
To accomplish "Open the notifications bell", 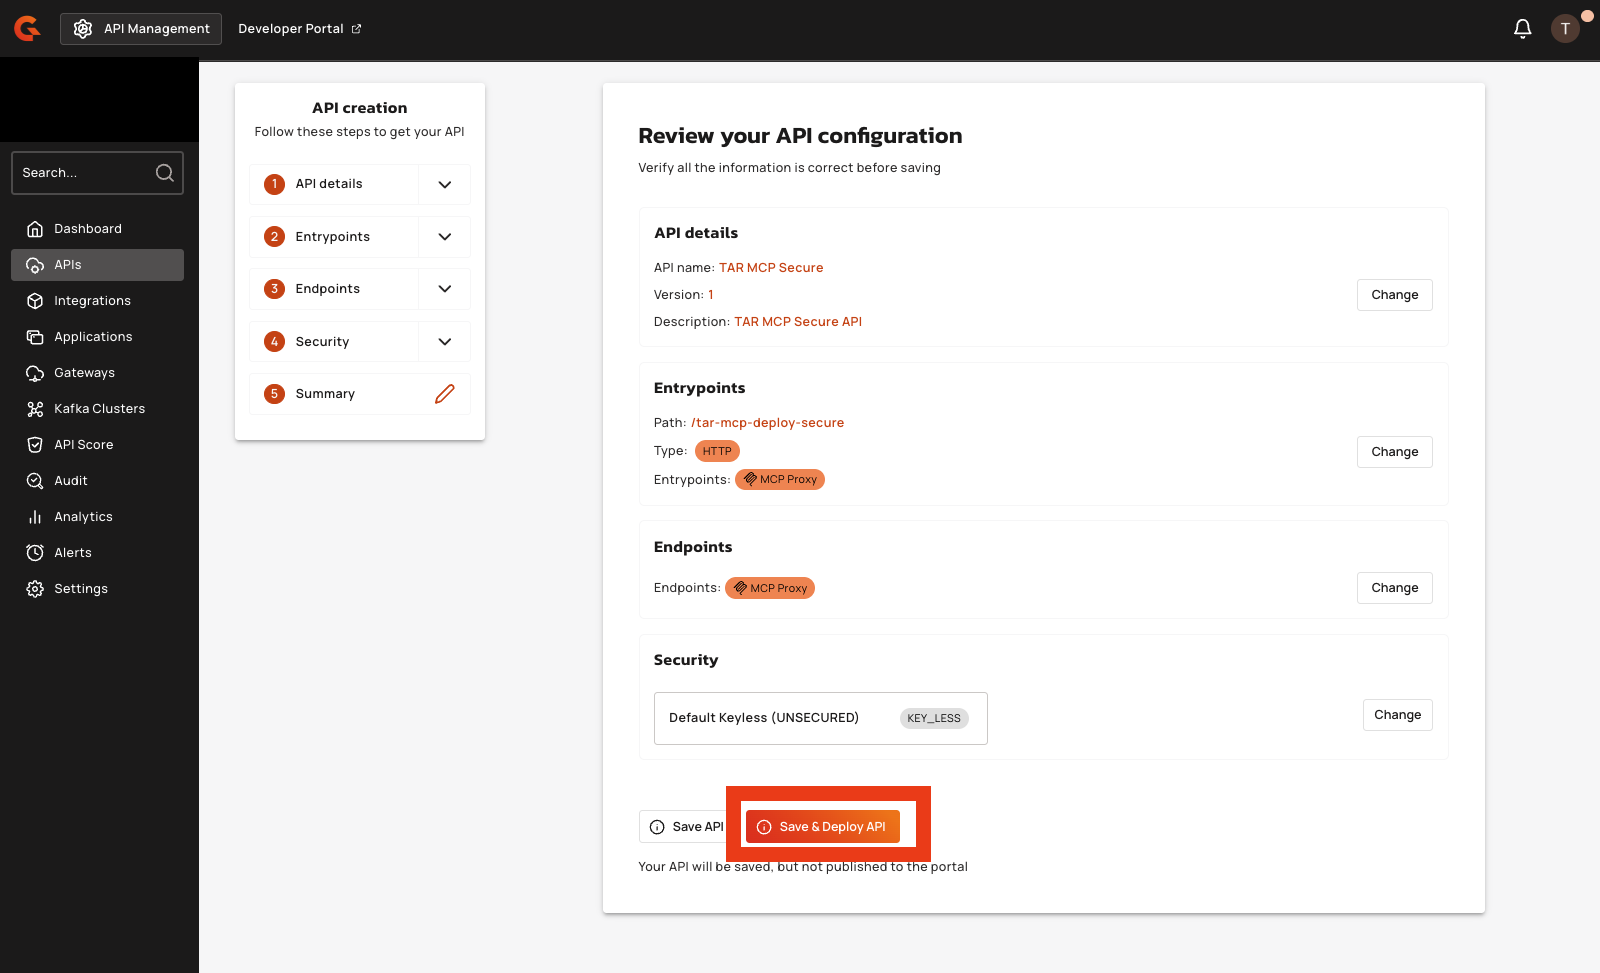I will point(1522,29).
